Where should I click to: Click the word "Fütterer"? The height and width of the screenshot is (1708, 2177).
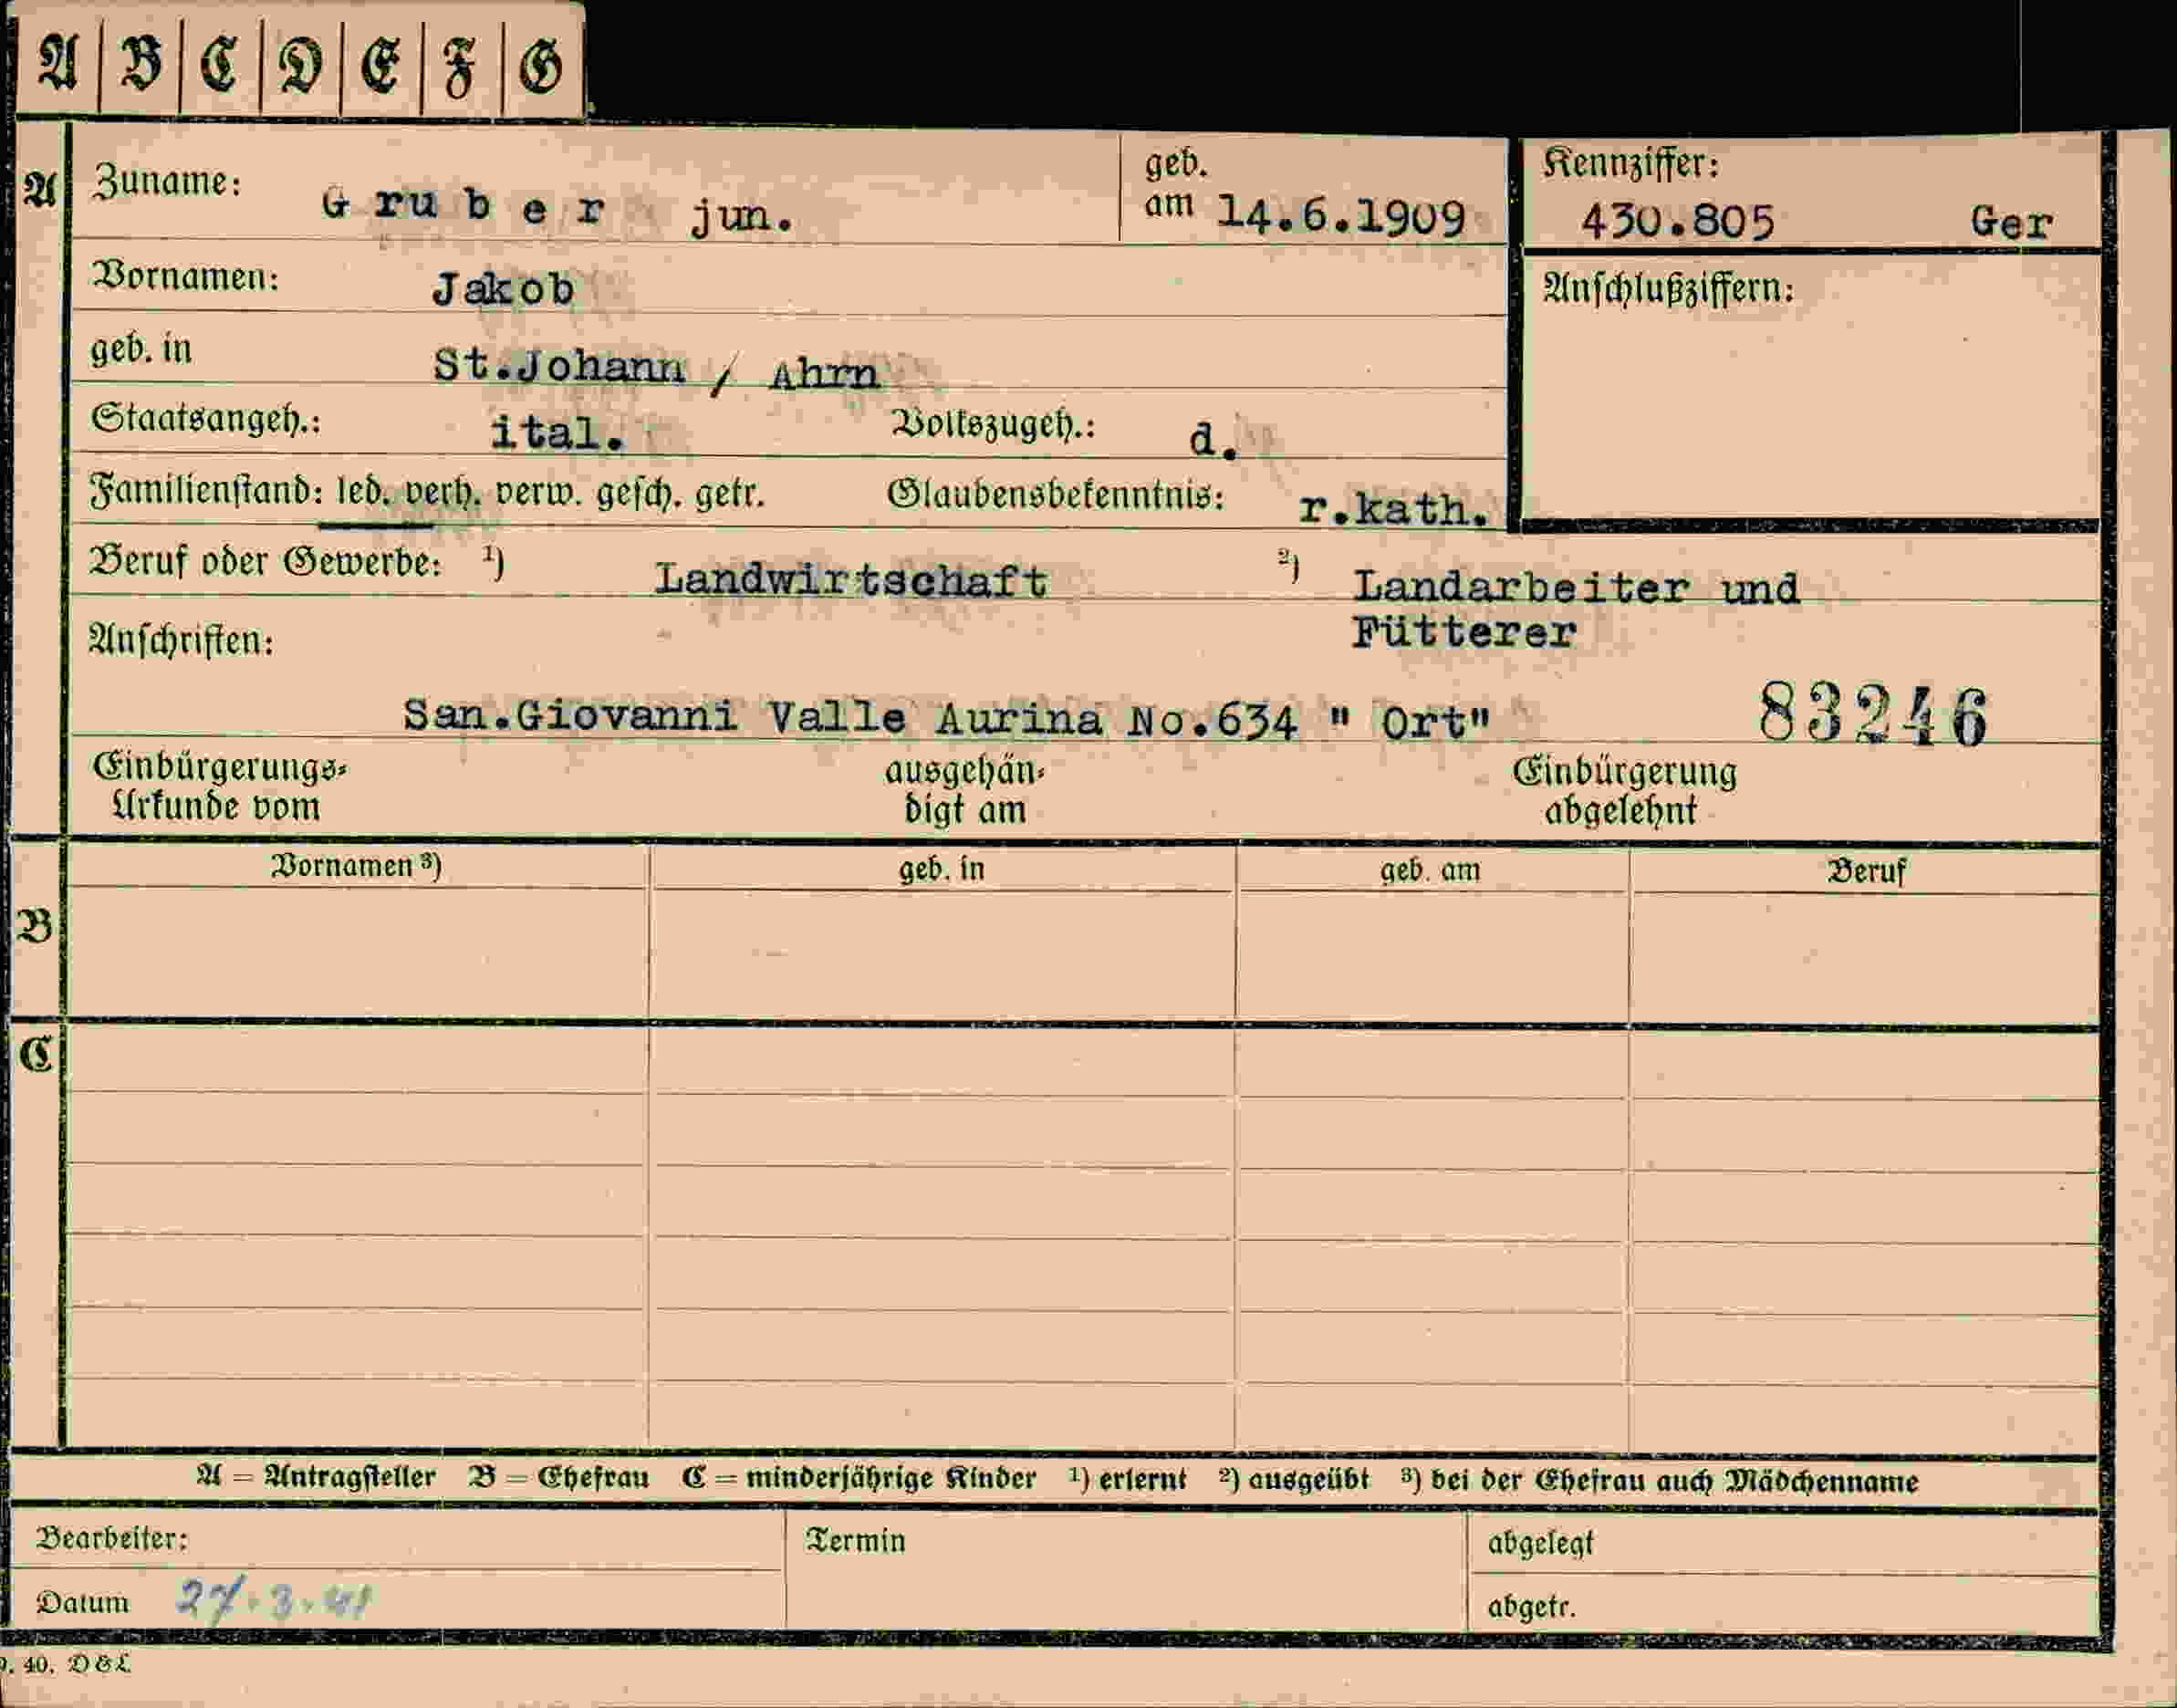1464,632
